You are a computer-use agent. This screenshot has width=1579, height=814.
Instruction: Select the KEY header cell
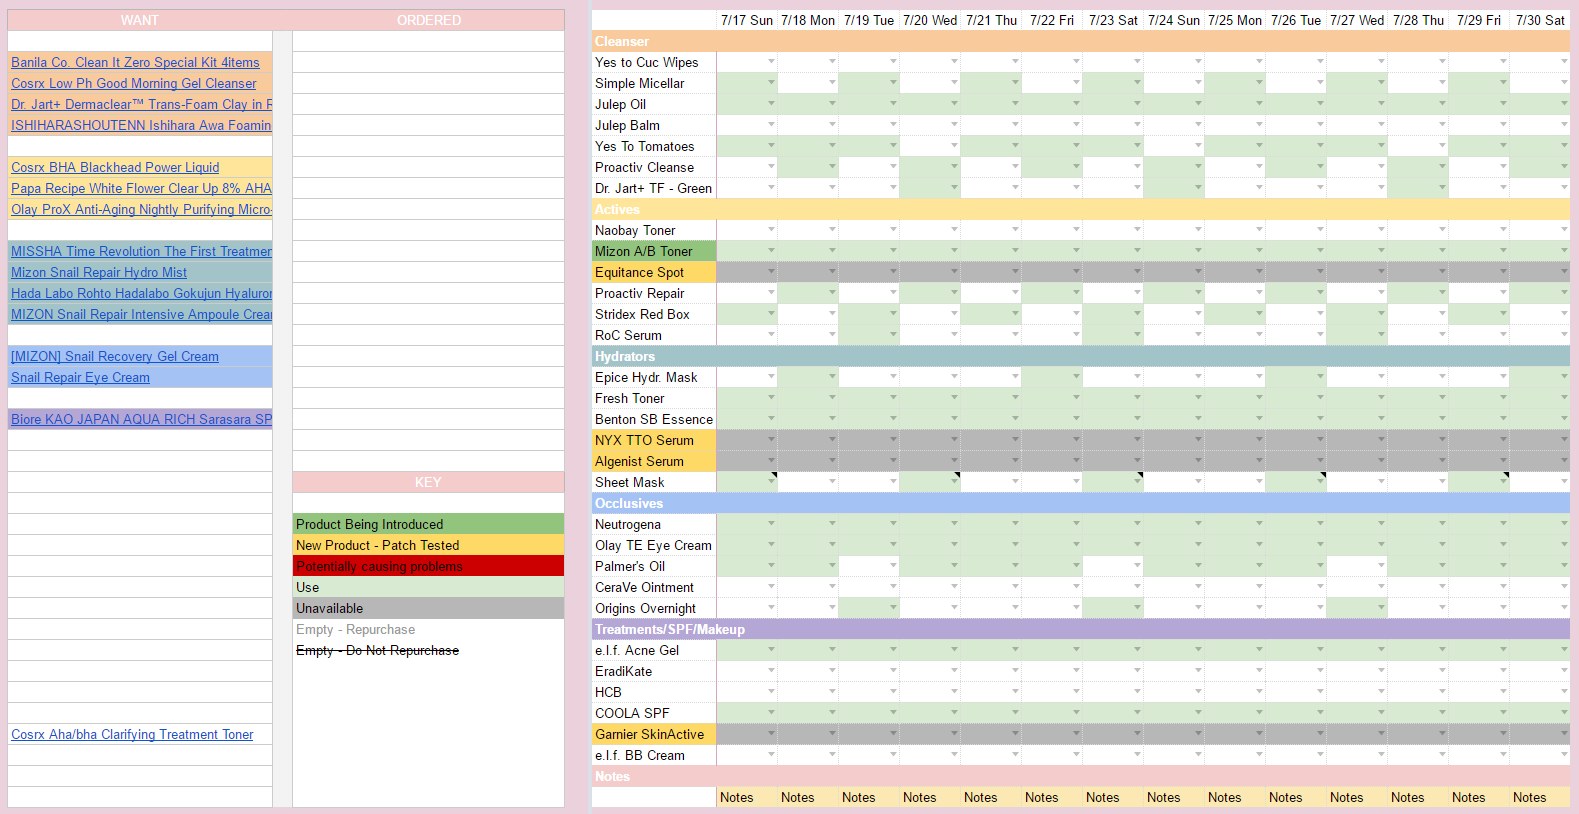coord(428,482)
